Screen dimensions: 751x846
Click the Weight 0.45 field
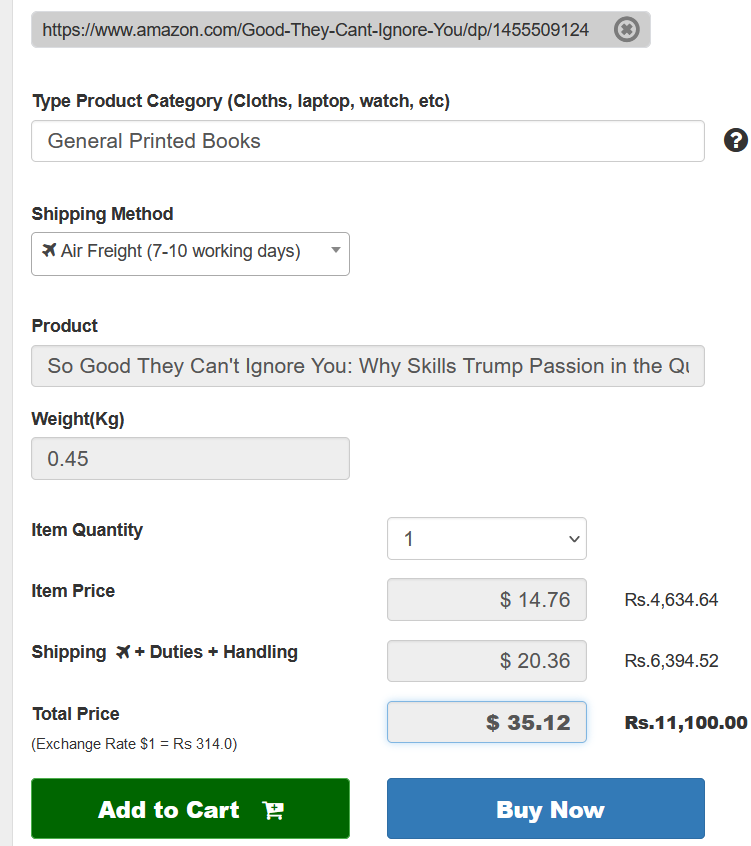190,459
